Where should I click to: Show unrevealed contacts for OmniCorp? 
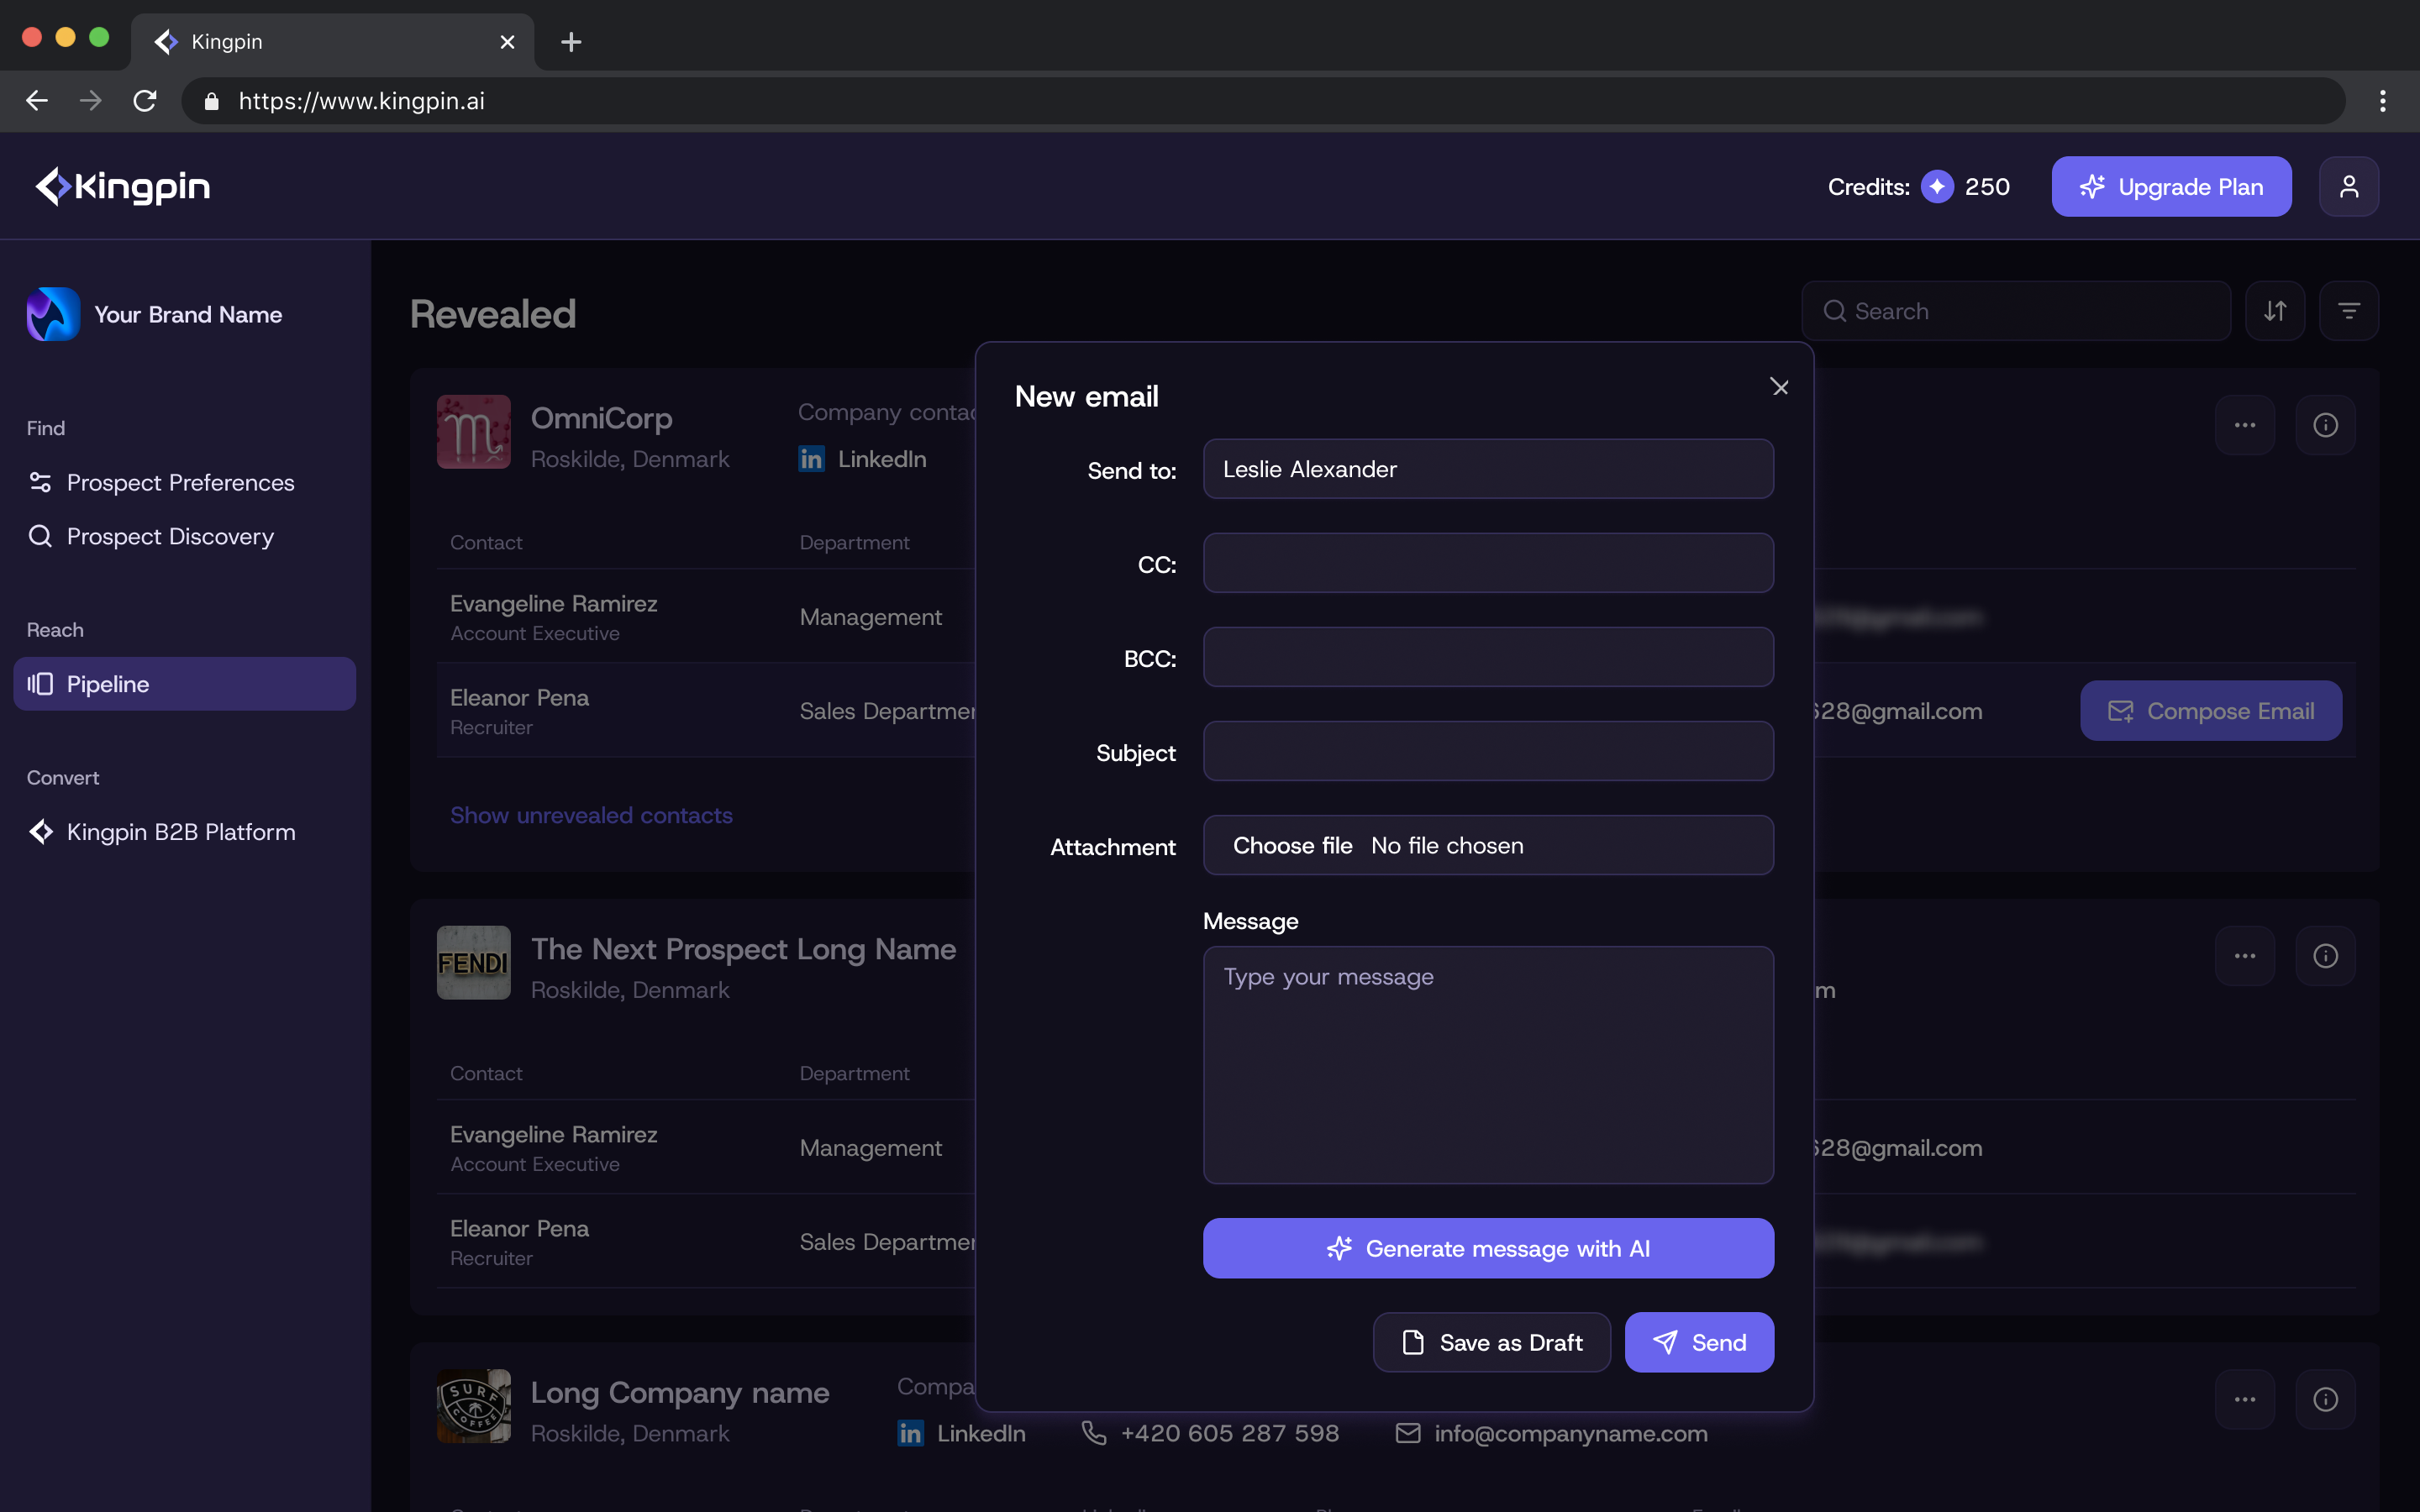591,815
